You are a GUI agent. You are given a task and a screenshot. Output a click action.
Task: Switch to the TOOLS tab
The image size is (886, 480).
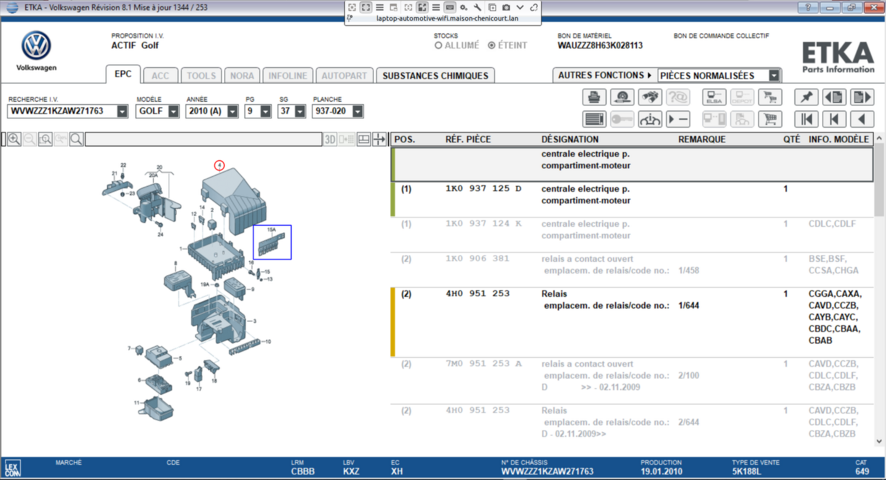pyautogui.click(x=201, y=76)
